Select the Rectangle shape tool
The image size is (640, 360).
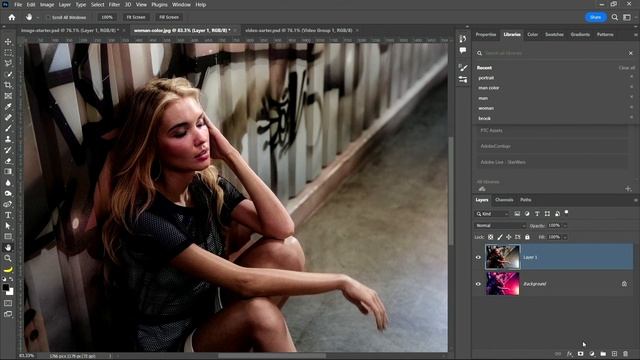[x=8, y=237]
